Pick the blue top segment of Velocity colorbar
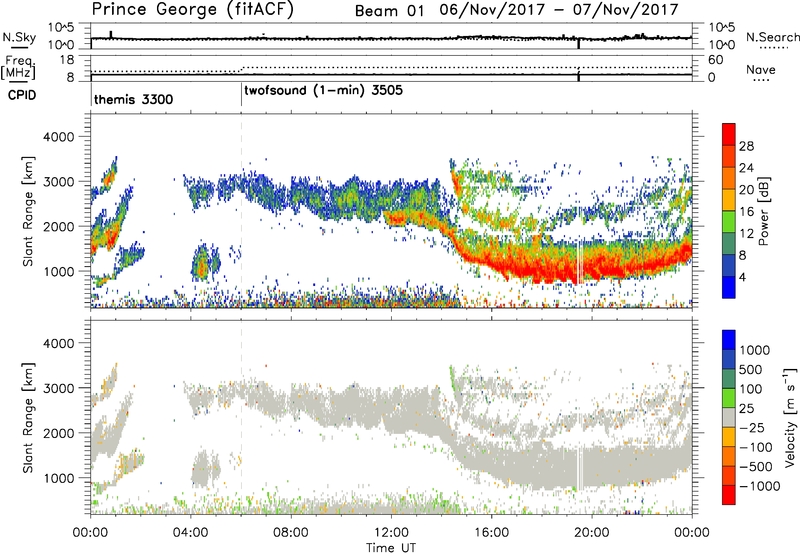800x554 pixels. (729, 340)
